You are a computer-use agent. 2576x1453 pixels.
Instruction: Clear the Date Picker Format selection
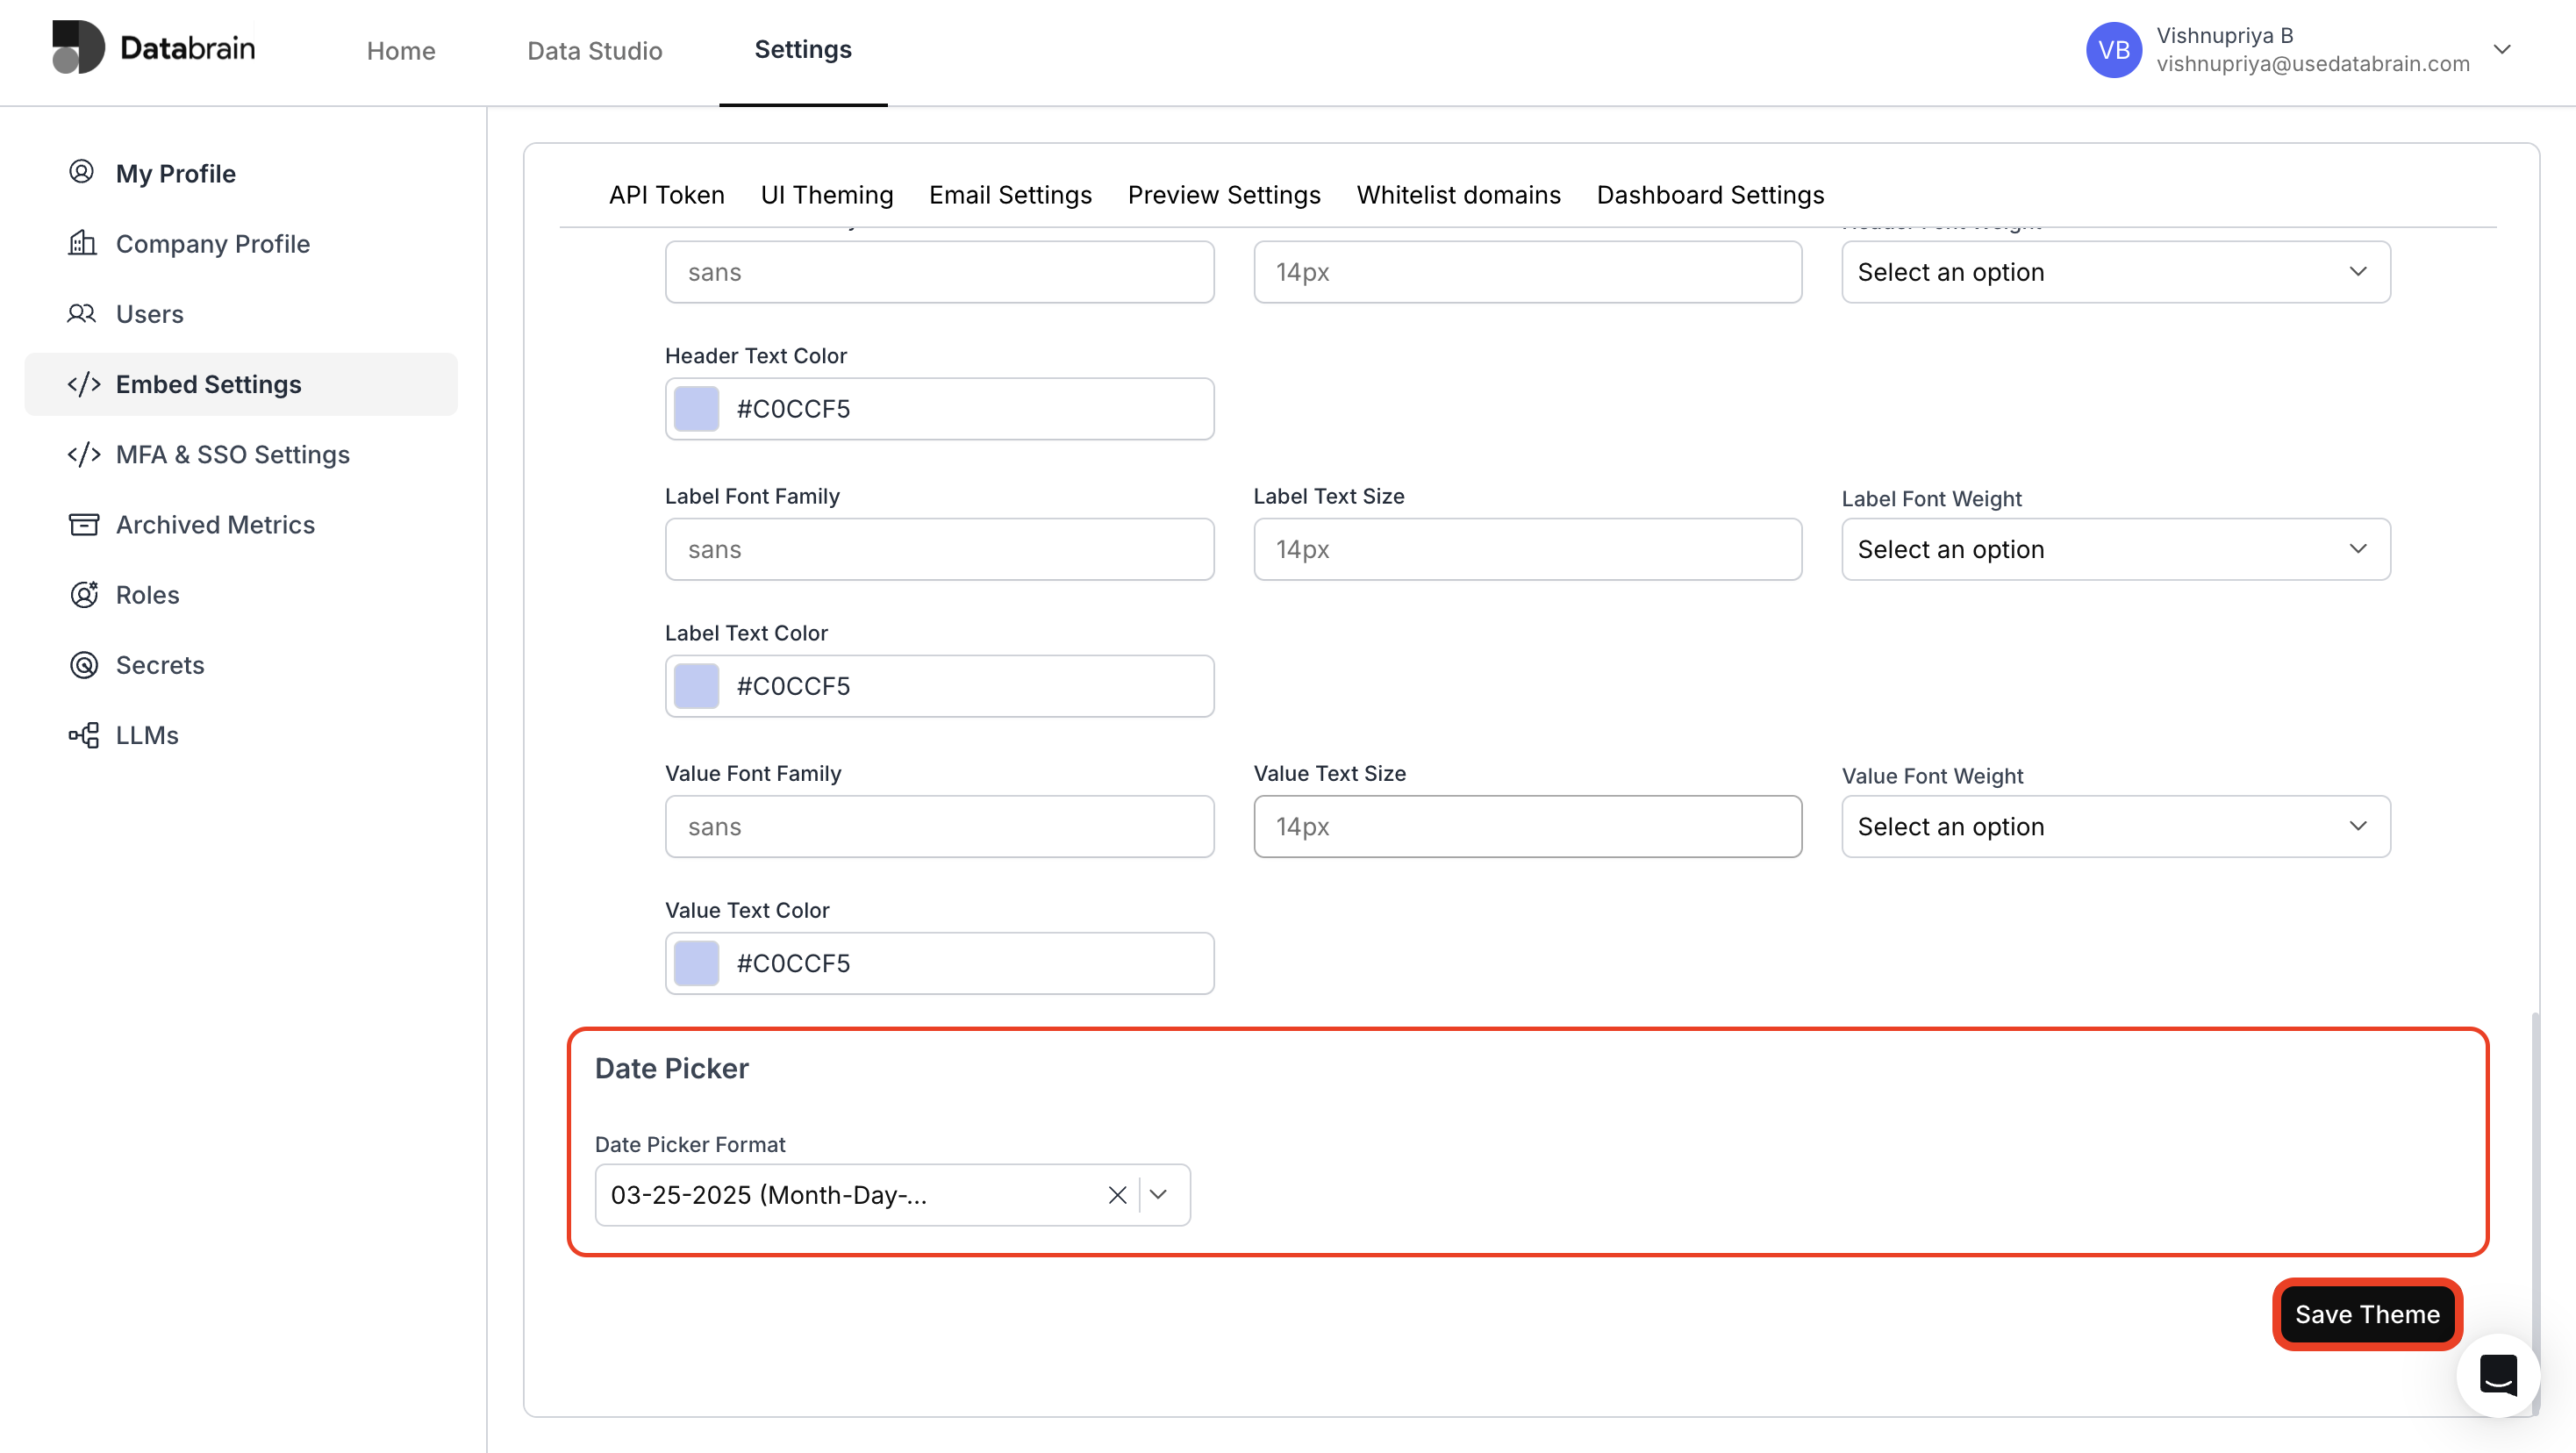click(x=1117, y=1195)
